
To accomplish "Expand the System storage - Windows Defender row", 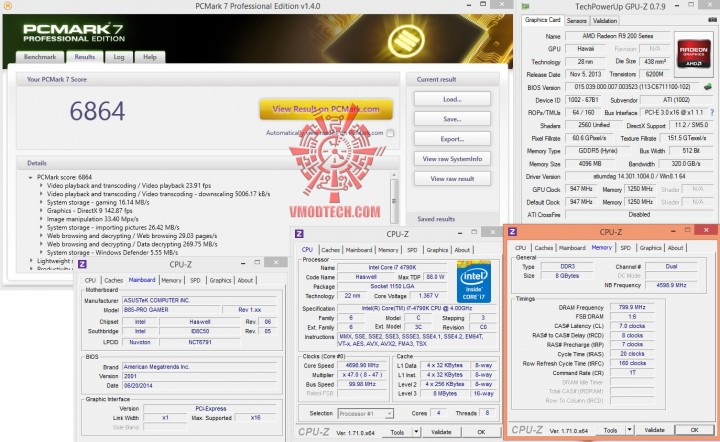I will (41, 252).
